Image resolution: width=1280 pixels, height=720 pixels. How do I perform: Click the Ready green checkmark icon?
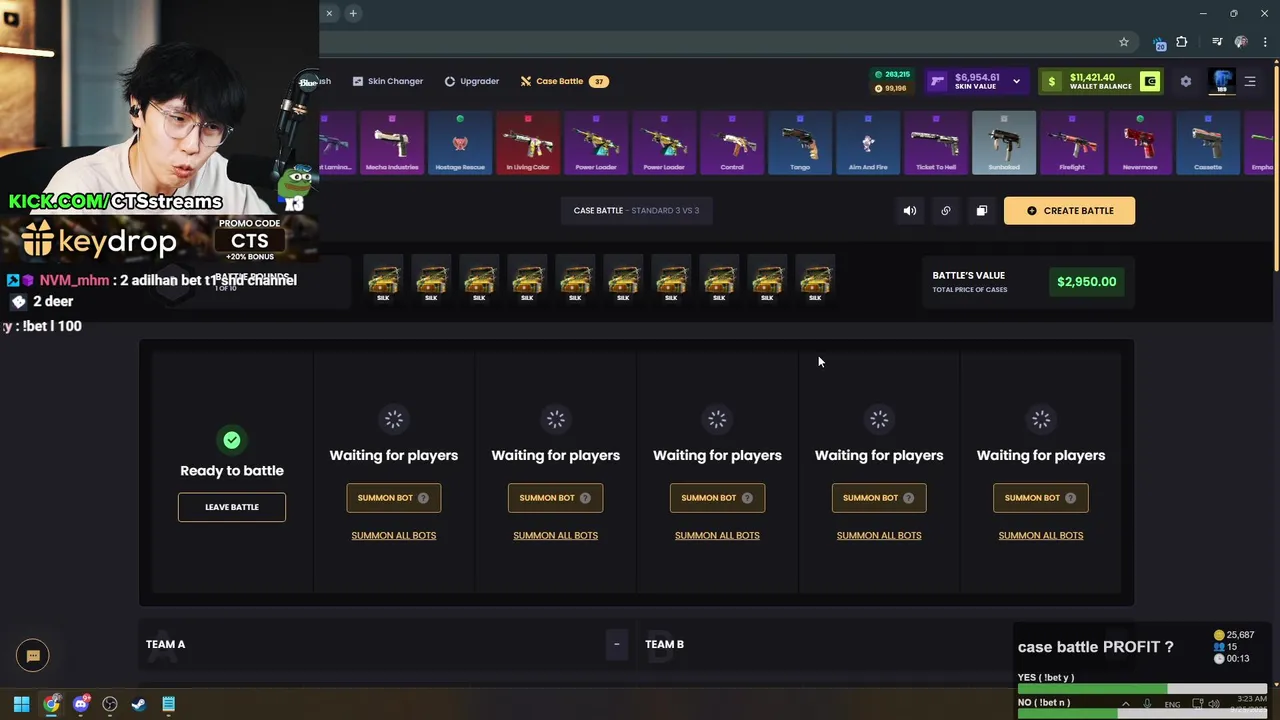[232, 440]
